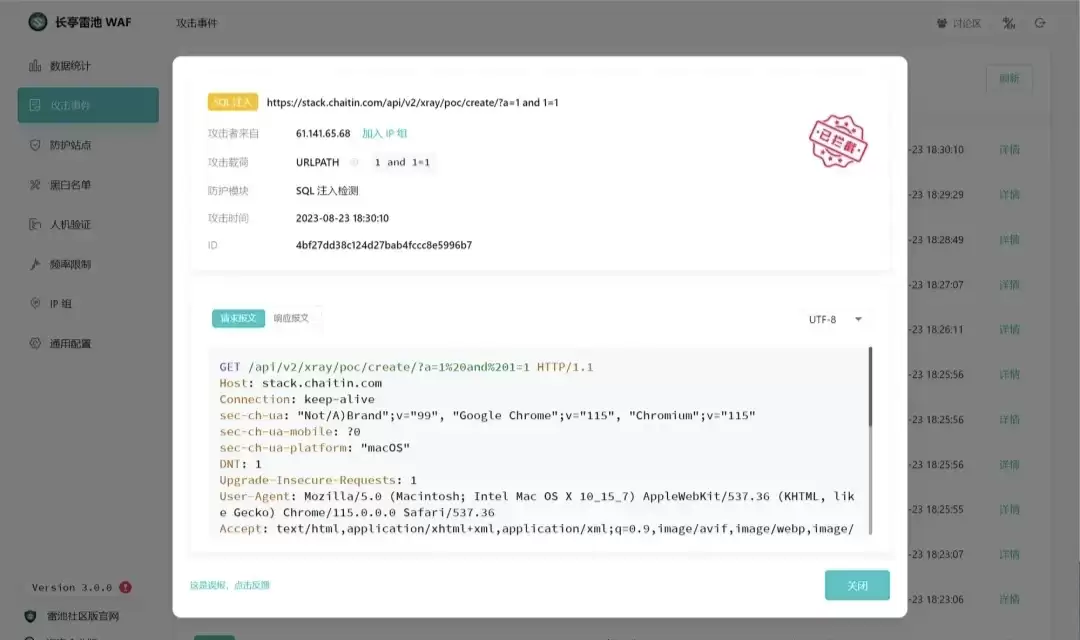Select the 人机验证 sidebar icon
1080x640 pixels.
(x=35, y=225)
